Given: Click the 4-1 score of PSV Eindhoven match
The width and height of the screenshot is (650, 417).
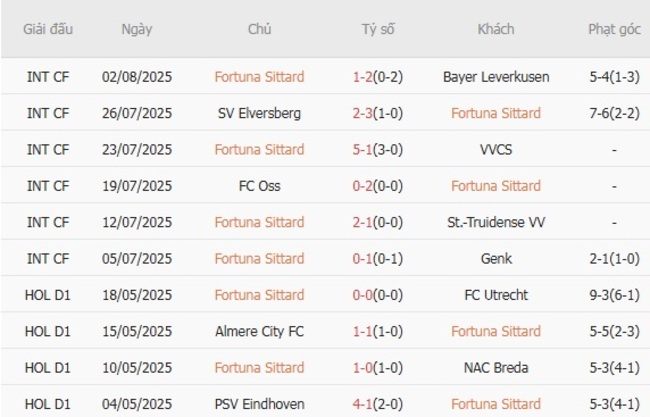Looking at the screenshot, I should point(363,404).
